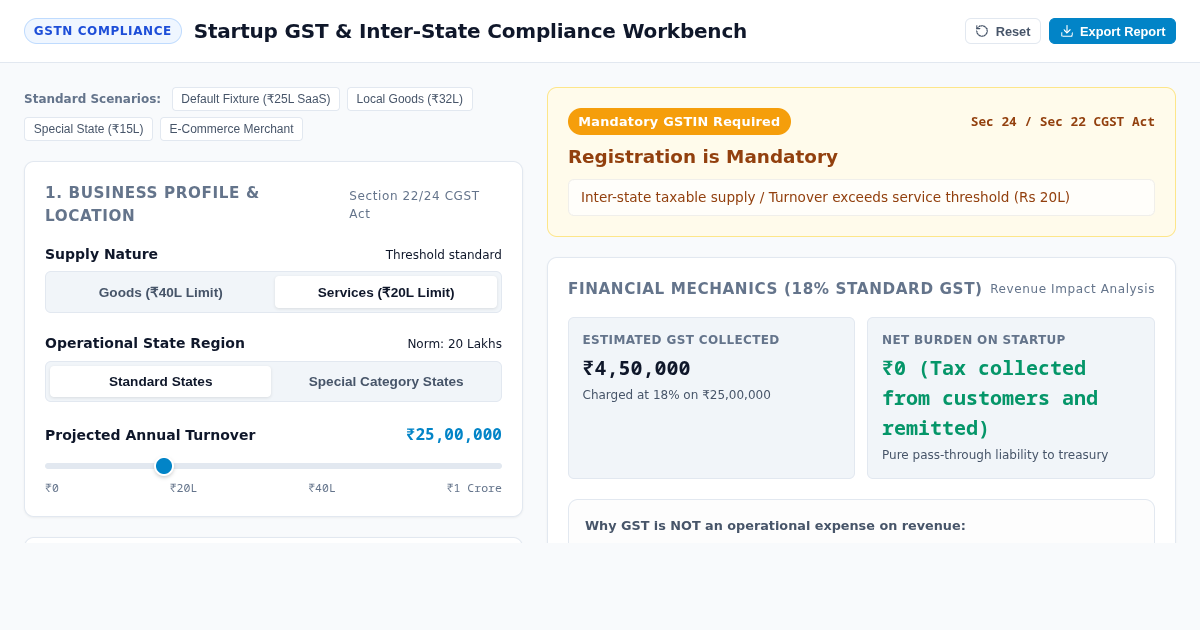Click the Norm: 20 Lakhs label
Image resolution: width=1200 pixels, height=630 pixels.
tap(455, 344)
